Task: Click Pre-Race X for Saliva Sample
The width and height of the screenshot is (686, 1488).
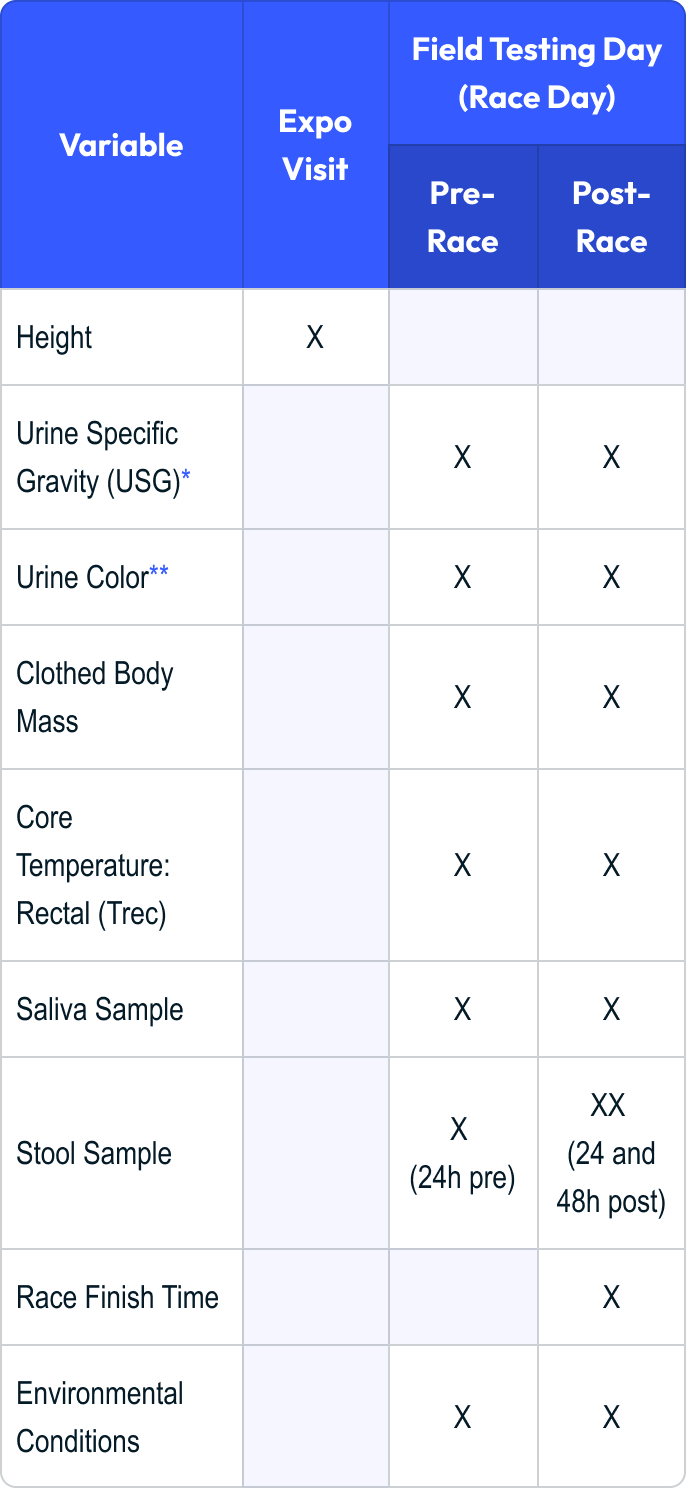Action: (x=462, y=1009)
